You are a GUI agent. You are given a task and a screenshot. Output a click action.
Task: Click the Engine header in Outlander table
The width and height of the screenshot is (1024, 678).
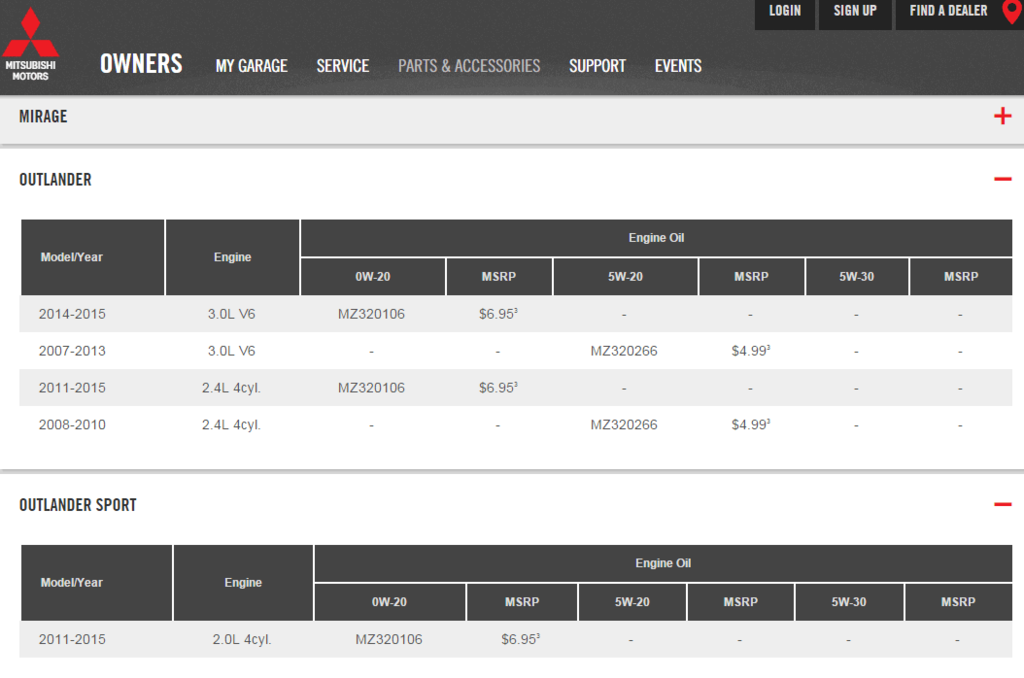point(232,257)
